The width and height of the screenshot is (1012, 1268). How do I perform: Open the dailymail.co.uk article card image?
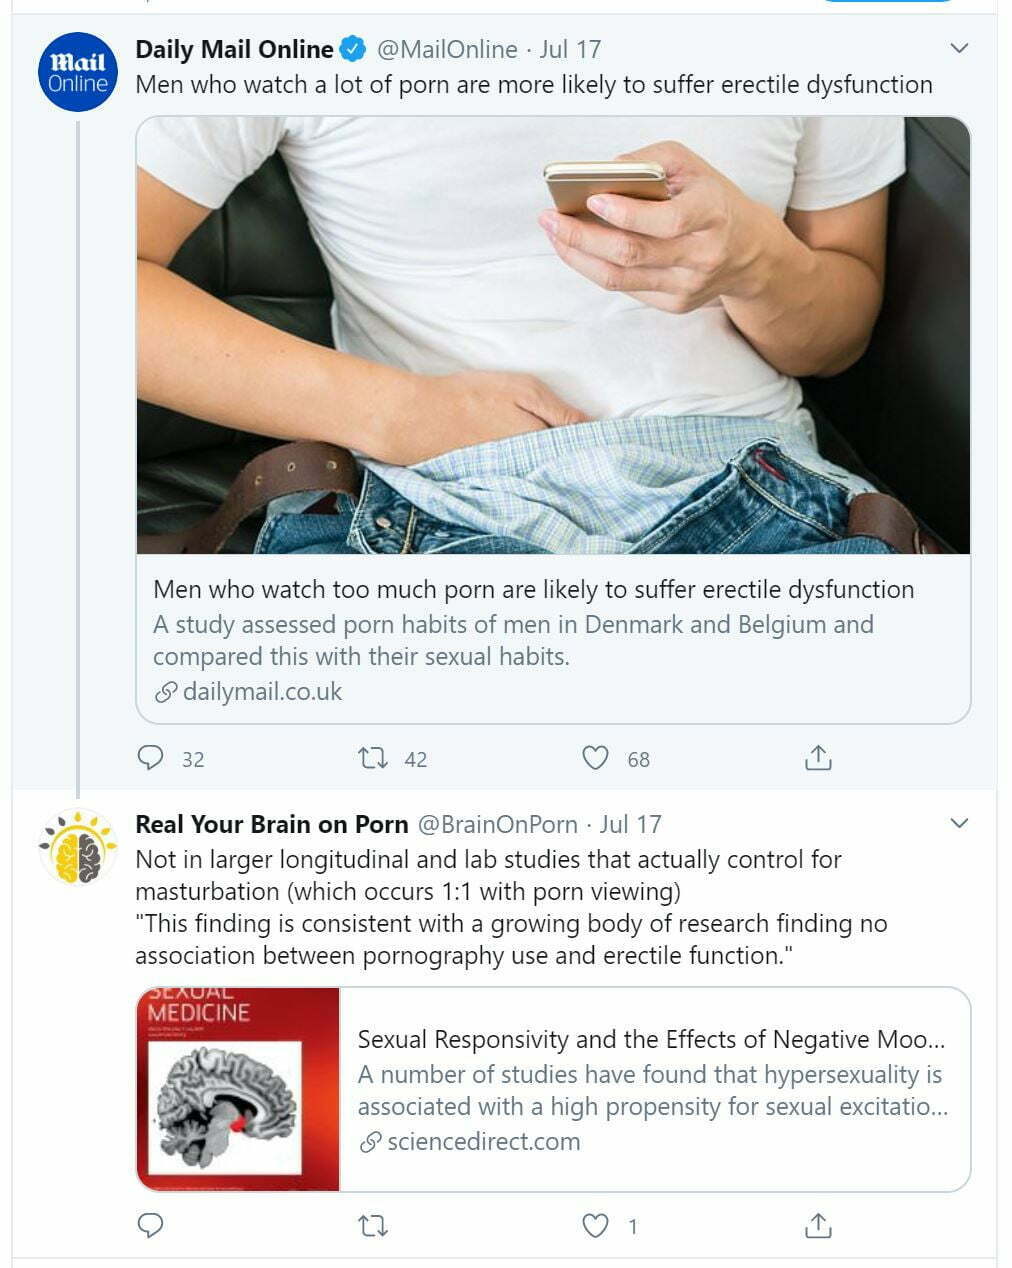pos(553,335)
